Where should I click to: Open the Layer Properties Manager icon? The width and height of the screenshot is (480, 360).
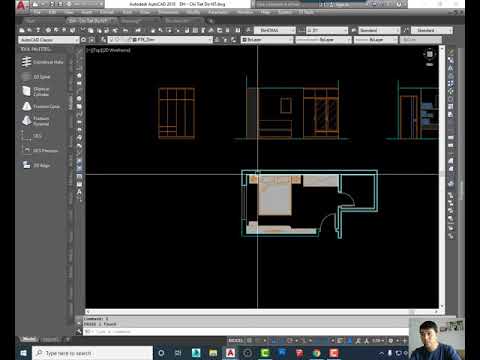pyautogui.click(x=103, y=40)
